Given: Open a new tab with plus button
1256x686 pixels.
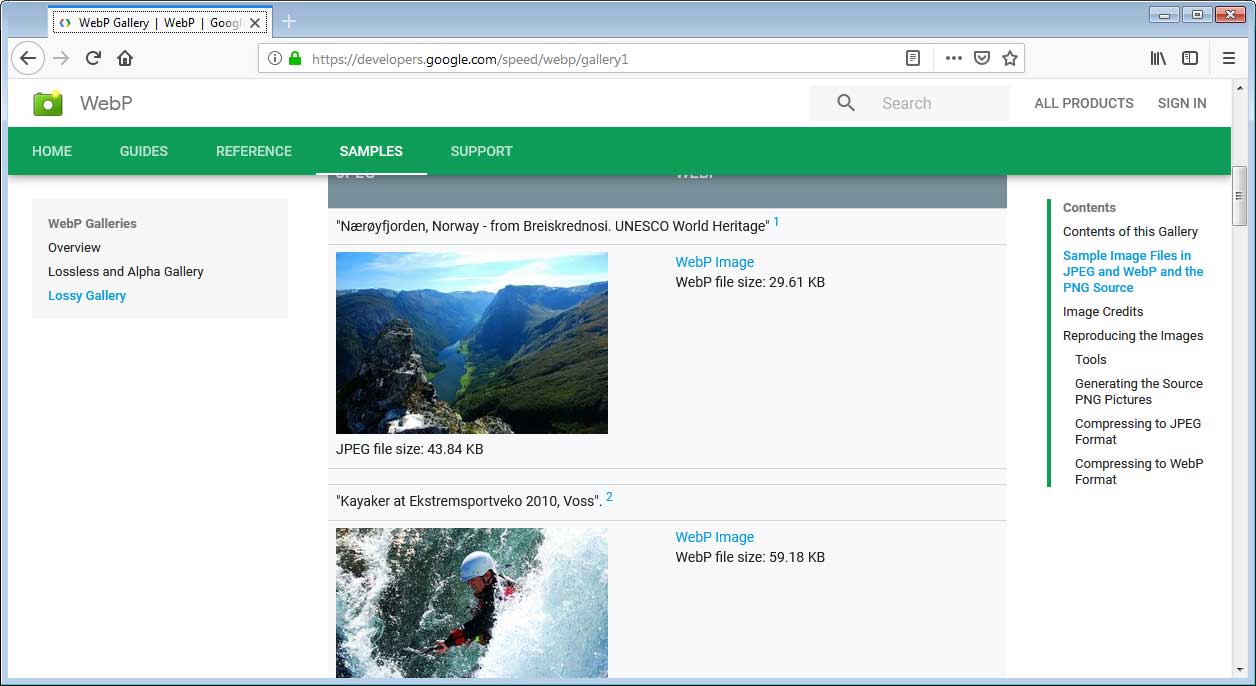Looking at the screenshot, I should (x=289, y=21).
